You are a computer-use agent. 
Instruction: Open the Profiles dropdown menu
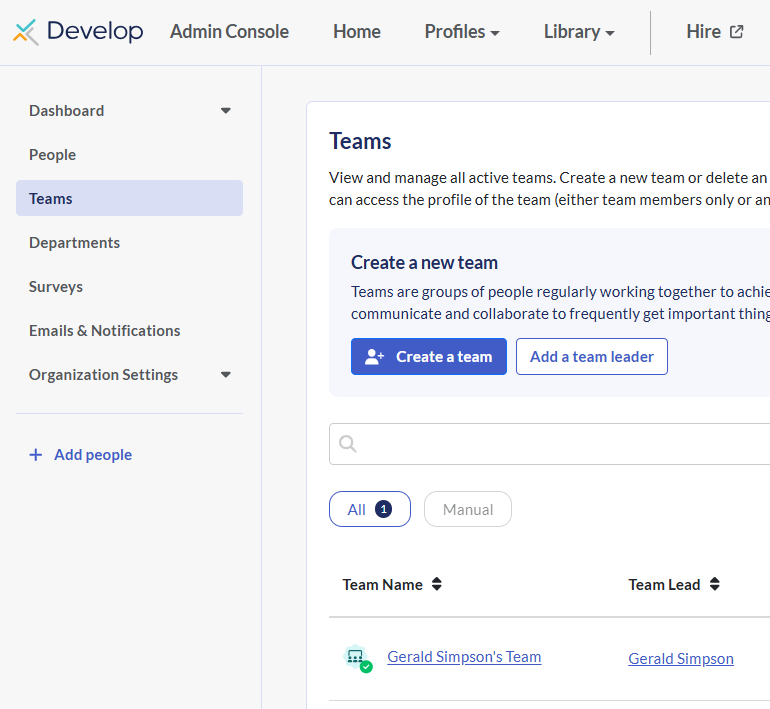(x=462, y=32)
